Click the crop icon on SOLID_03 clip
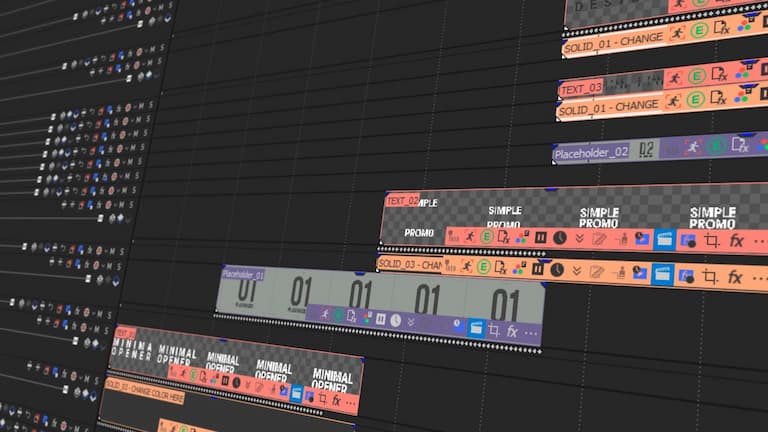Image resolution: width=768 pixels, height=432 pixels. pyautogui.click(x=710, y=275)
